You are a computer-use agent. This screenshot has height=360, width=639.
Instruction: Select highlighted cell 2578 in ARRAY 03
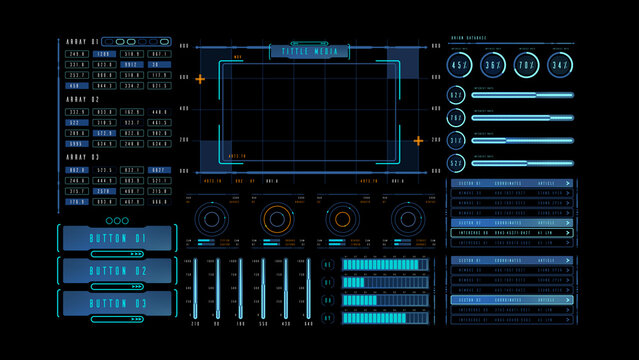(104, 191)
